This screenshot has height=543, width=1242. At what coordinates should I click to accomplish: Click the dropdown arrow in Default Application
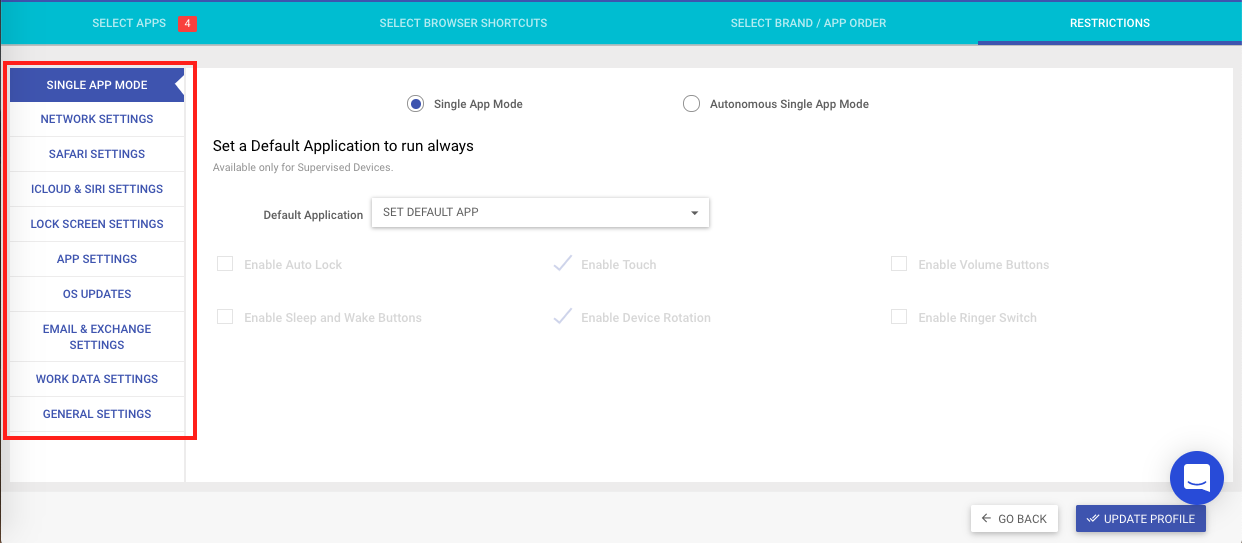(x=694, y=213)
